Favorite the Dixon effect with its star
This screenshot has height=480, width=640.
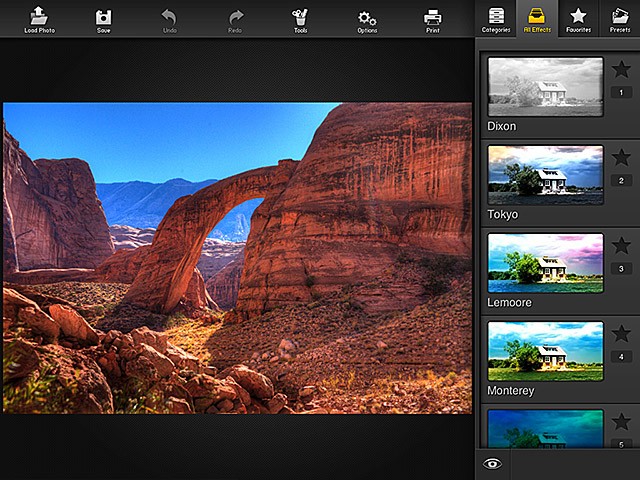[x=621, y=69]
